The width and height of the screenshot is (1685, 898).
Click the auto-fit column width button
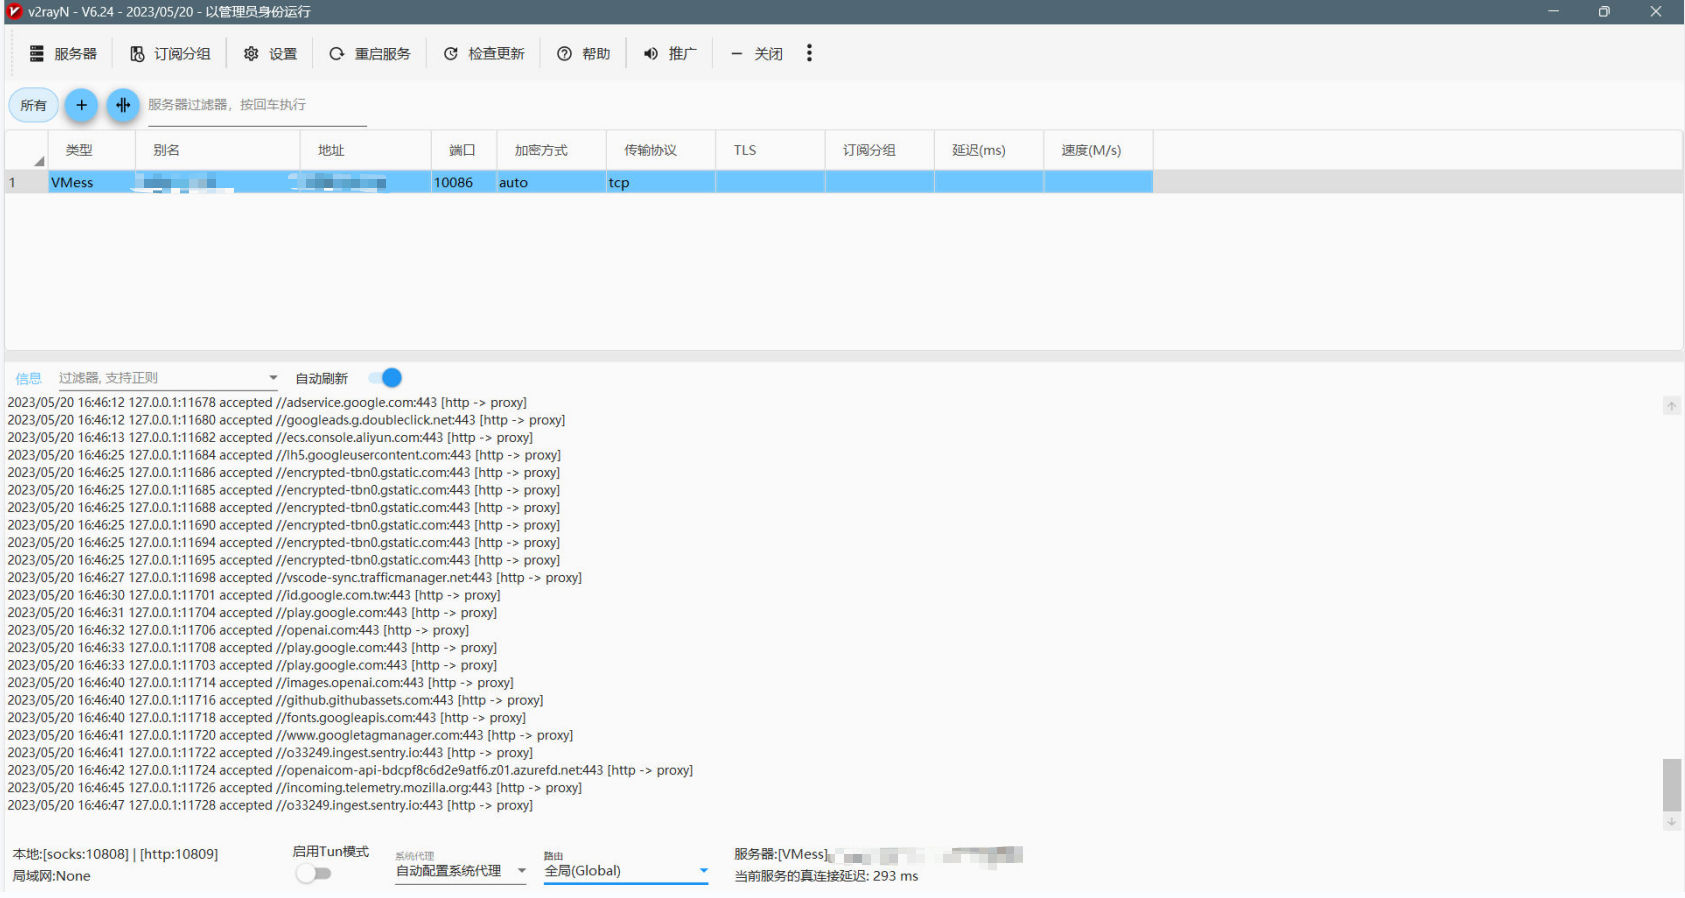tap(123, 105)
